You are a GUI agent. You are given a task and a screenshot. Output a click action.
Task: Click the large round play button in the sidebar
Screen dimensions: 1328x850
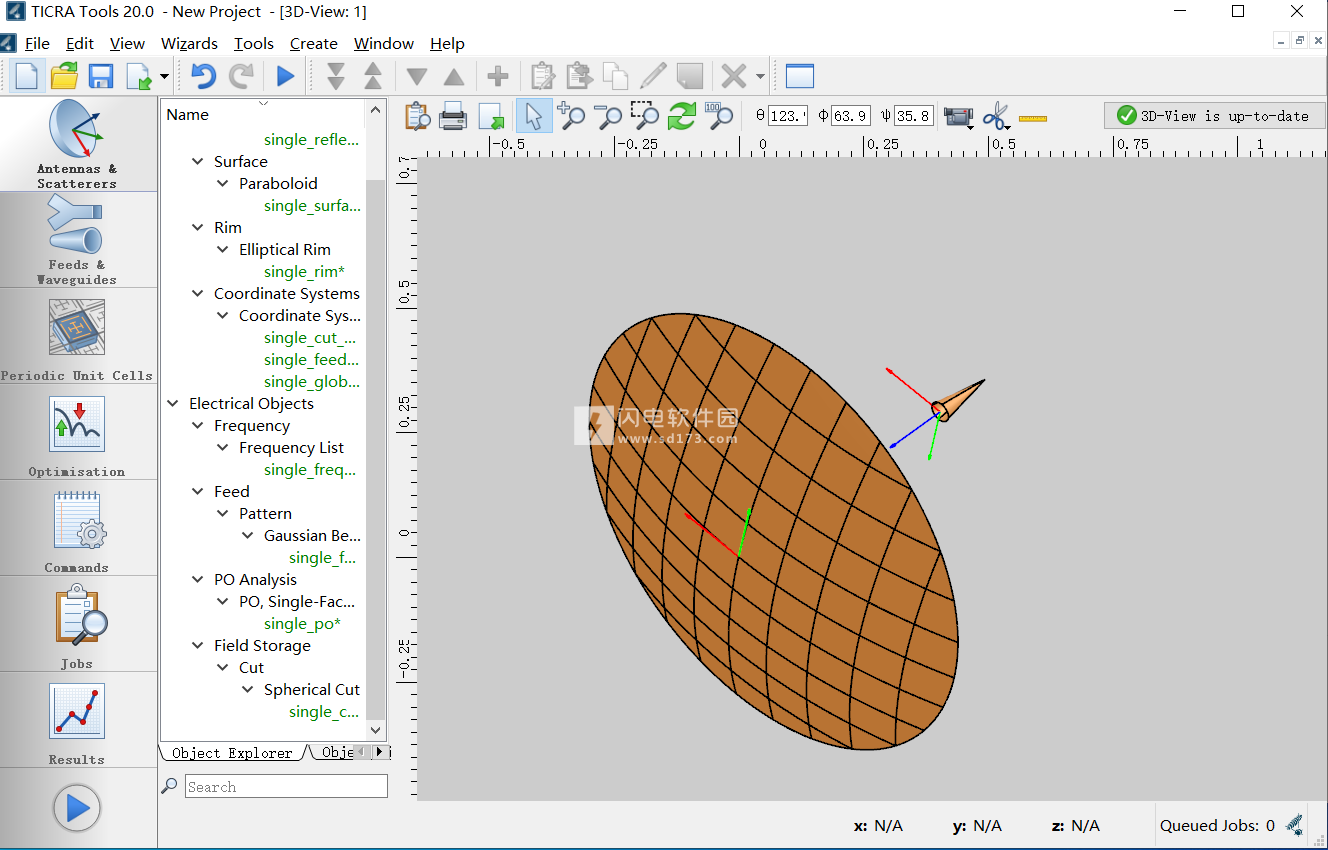(77, 807)
